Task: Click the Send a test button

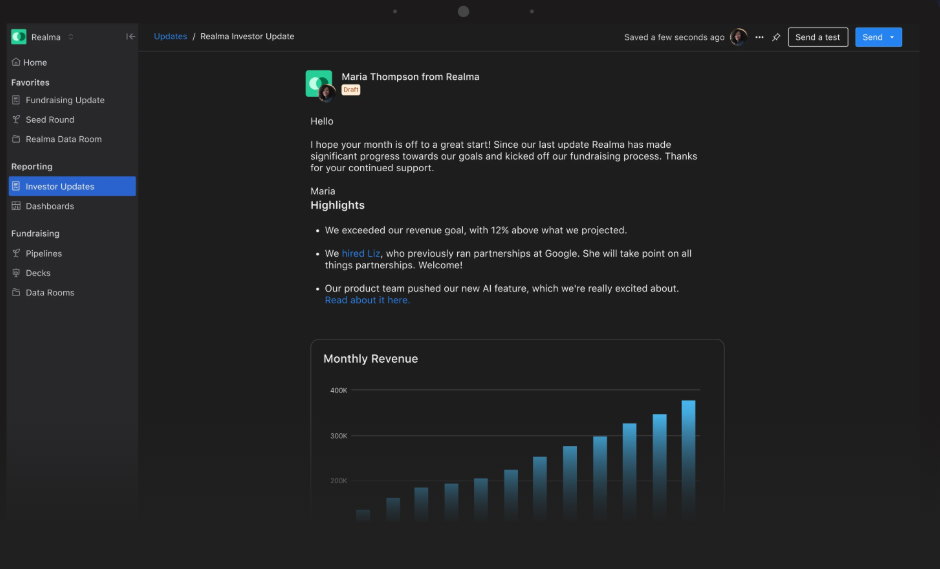Action: pos(818,37)
